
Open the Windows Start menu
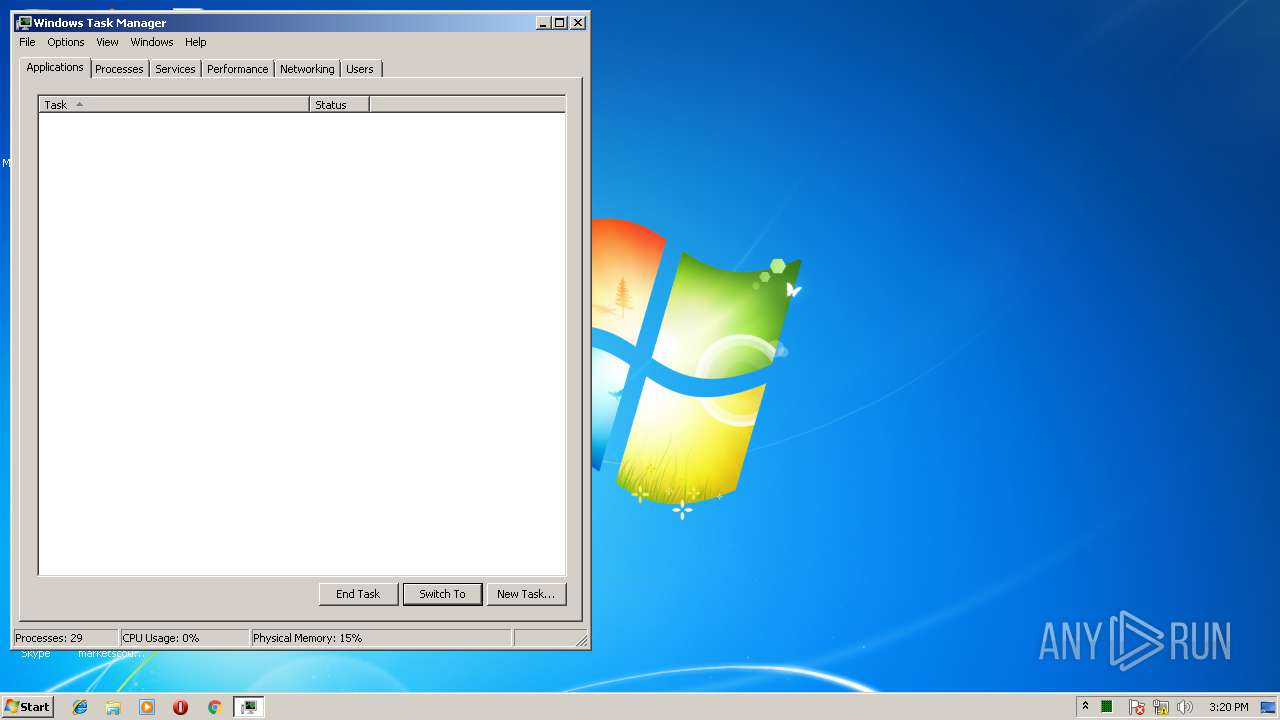pos(27,707)
